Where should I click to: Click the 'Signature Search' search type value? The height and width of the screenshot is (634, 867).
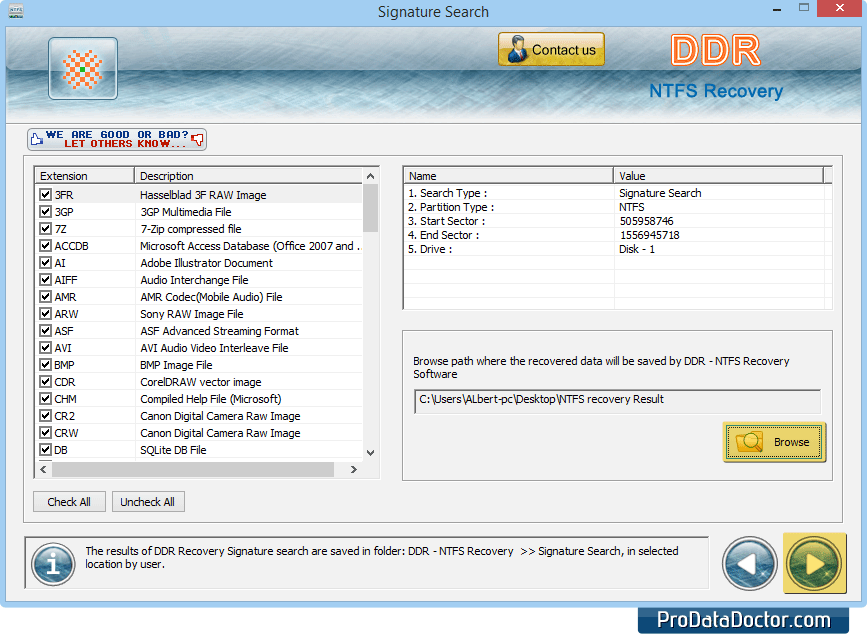tap(660, 193)
